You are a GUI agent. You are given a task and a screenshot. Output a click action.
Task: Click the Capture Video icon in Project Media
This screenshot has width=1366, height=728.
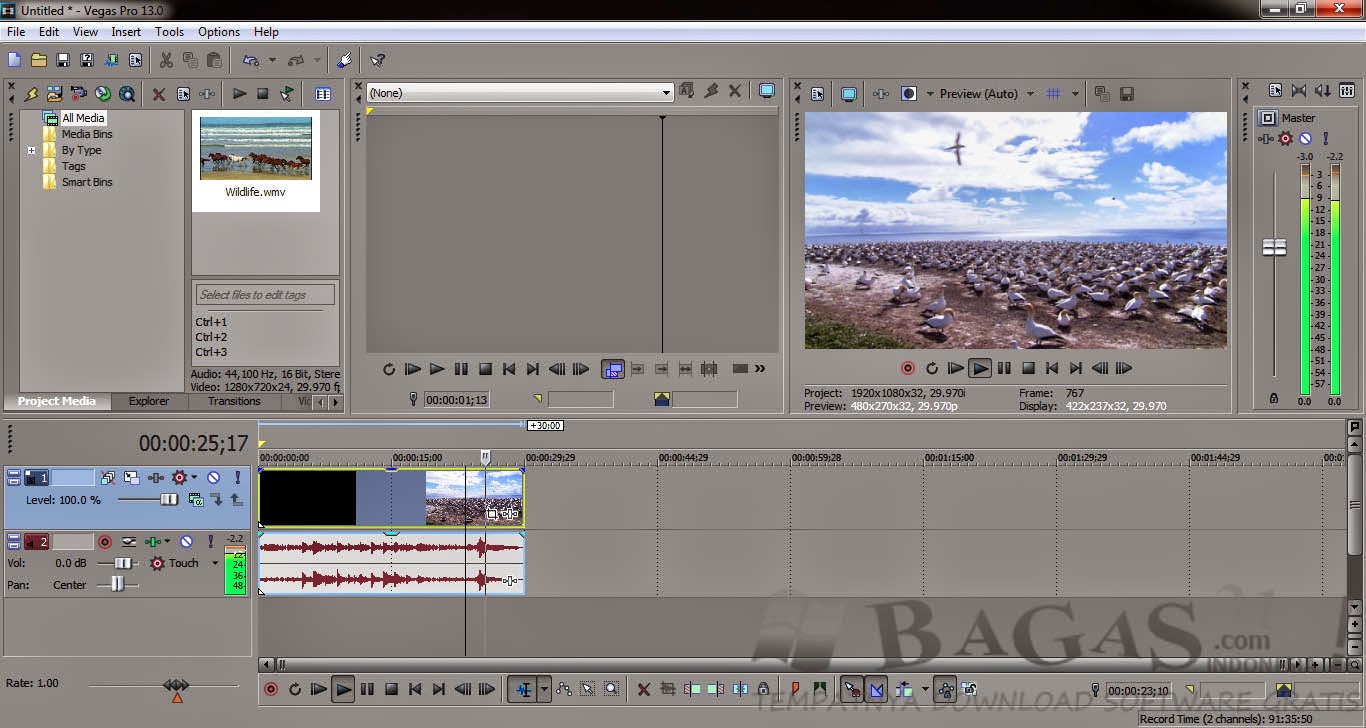[78, 94]
